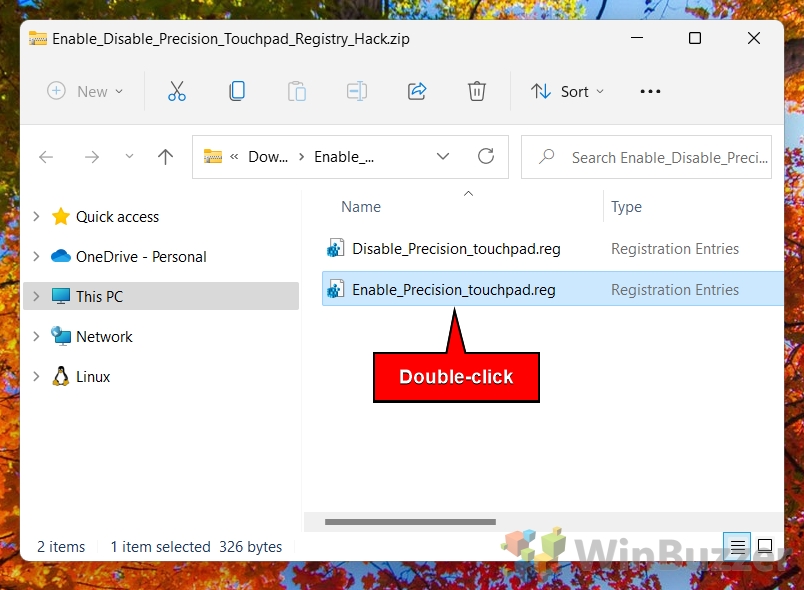
Task: Open the See more ellipsis menu
Action: coord(650,91)
